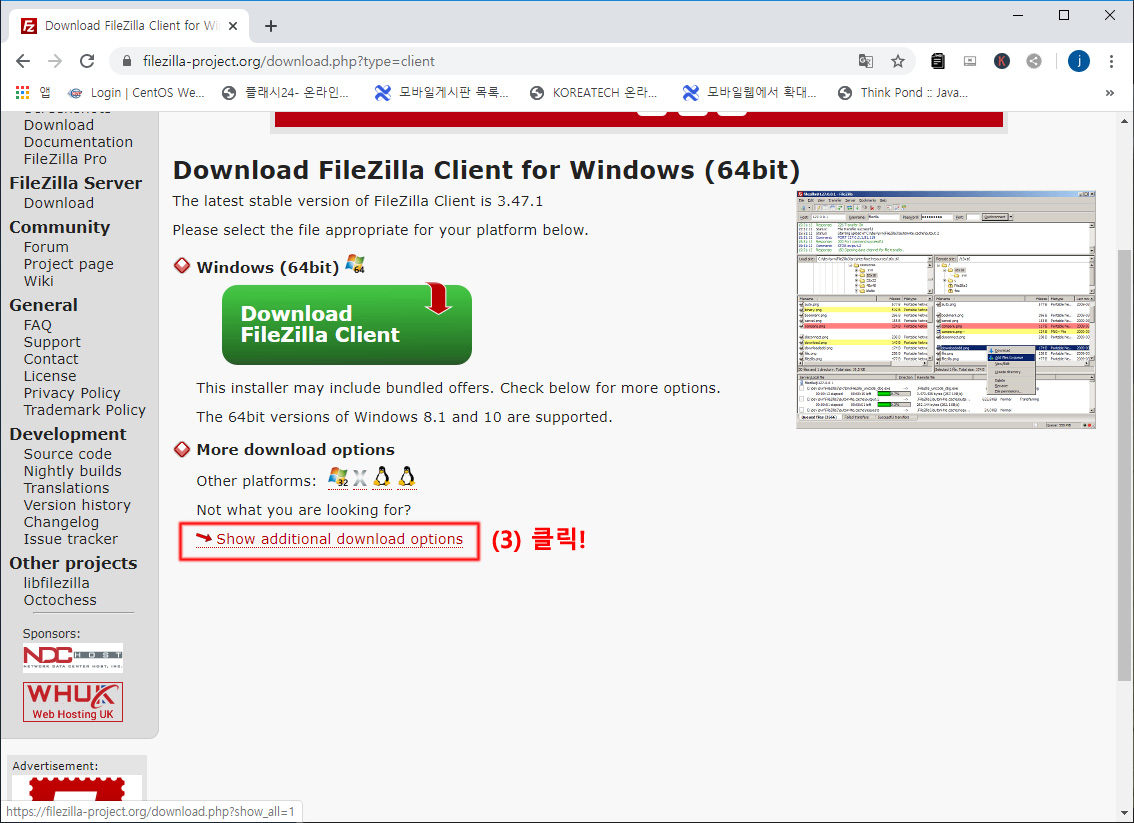Open the Nightly builds link

72,471
